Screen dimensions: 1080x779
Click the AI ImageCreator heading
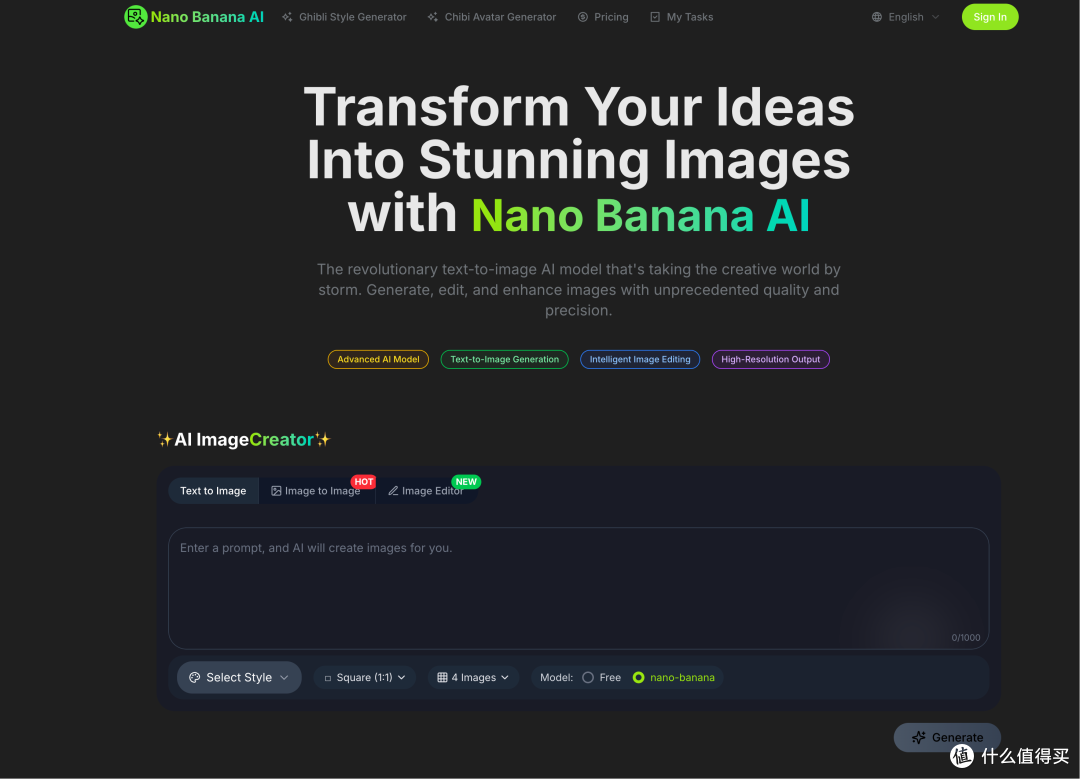244,439
